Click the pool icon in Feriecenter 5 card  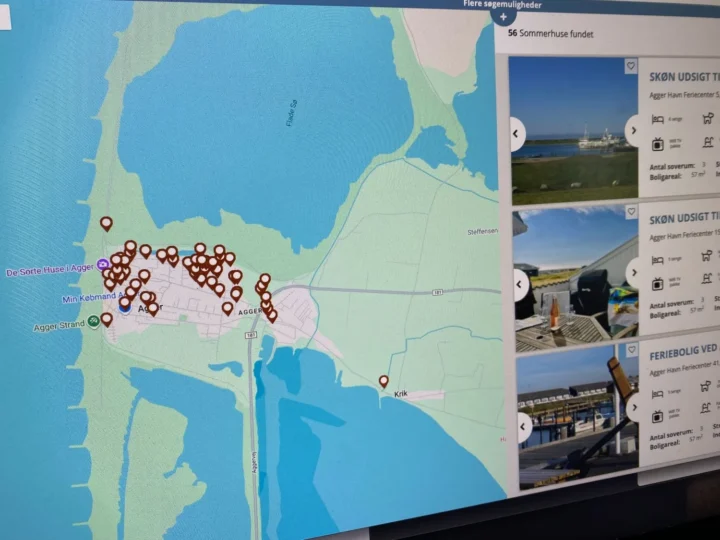[x=708, y=142]
